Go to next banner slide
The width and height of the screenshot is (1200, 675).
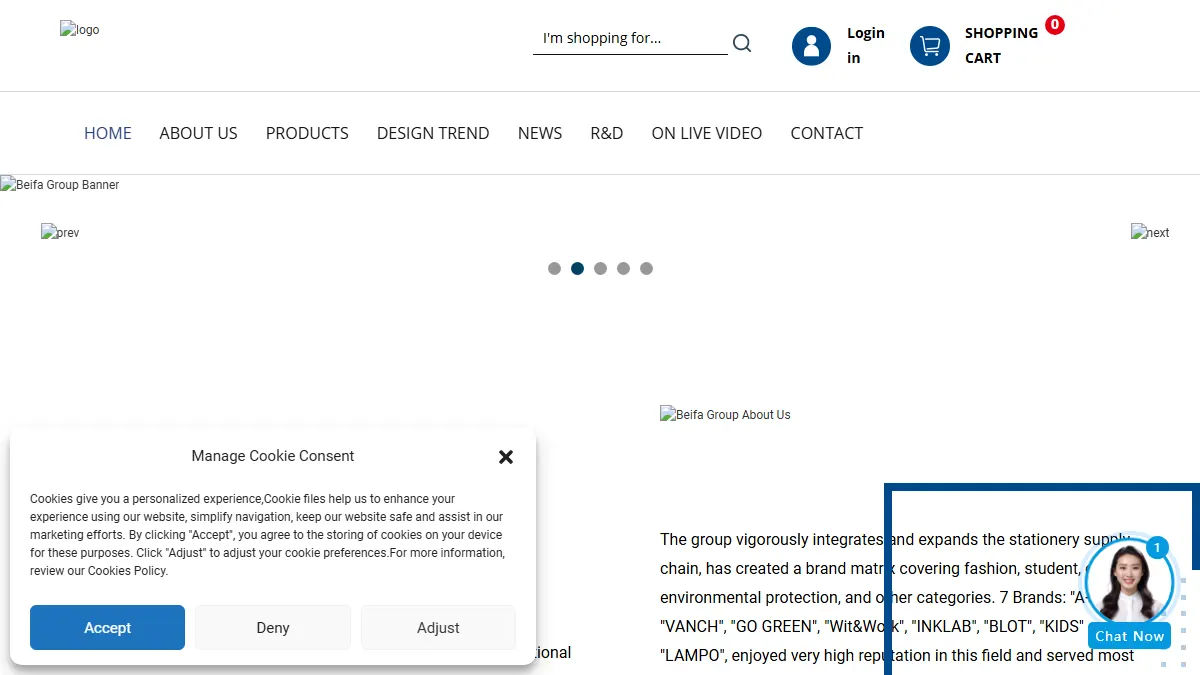tap(1150, 232)
